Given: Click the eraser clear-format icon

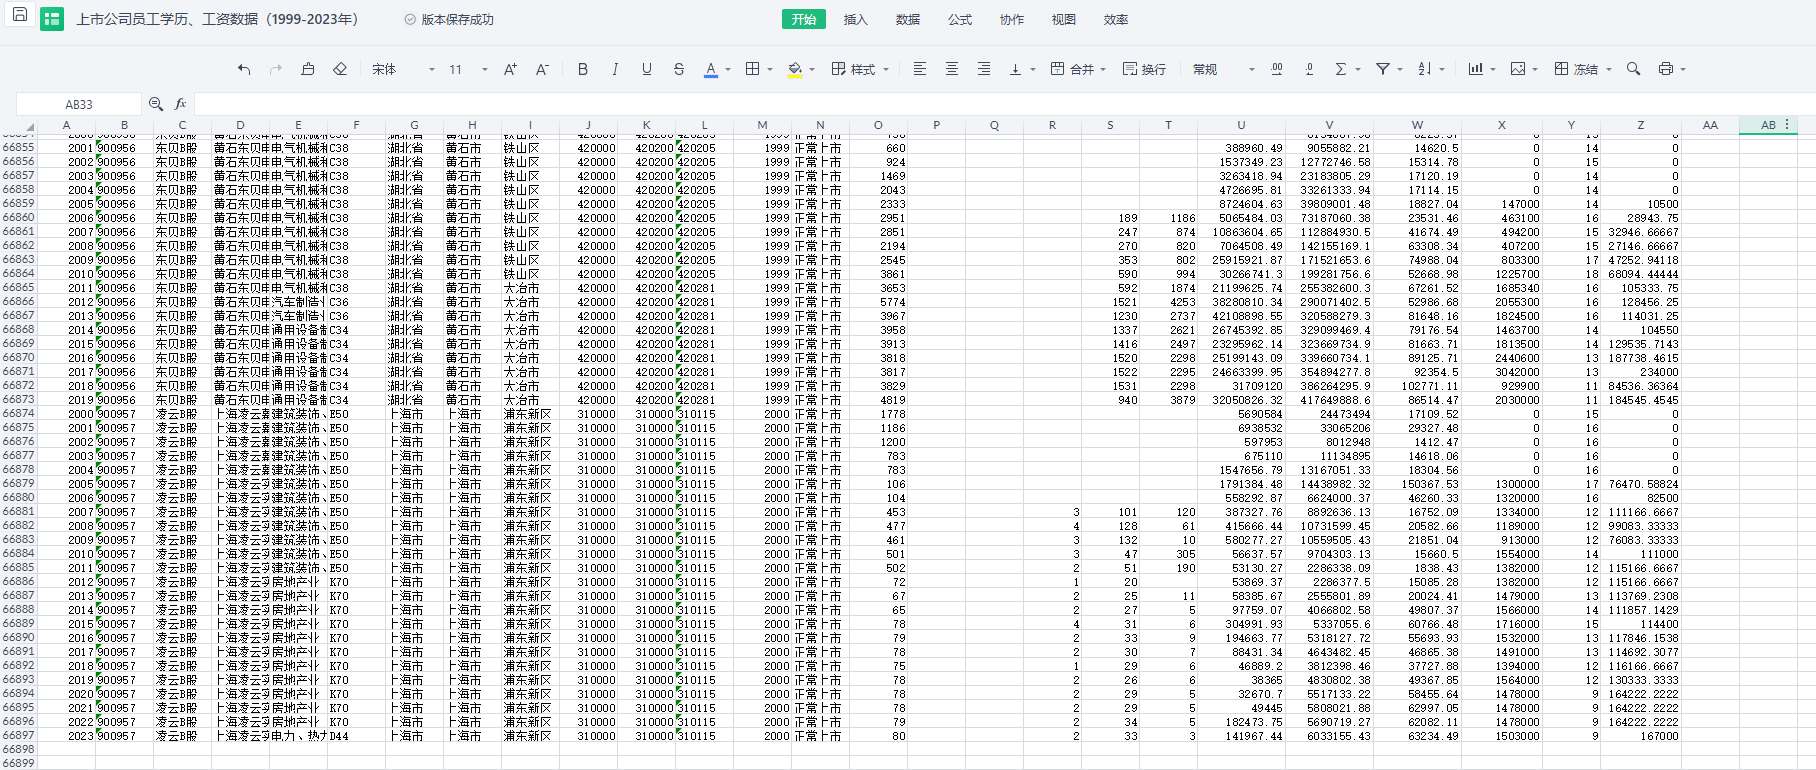Looking at the screenshot, I should (340, 69).
